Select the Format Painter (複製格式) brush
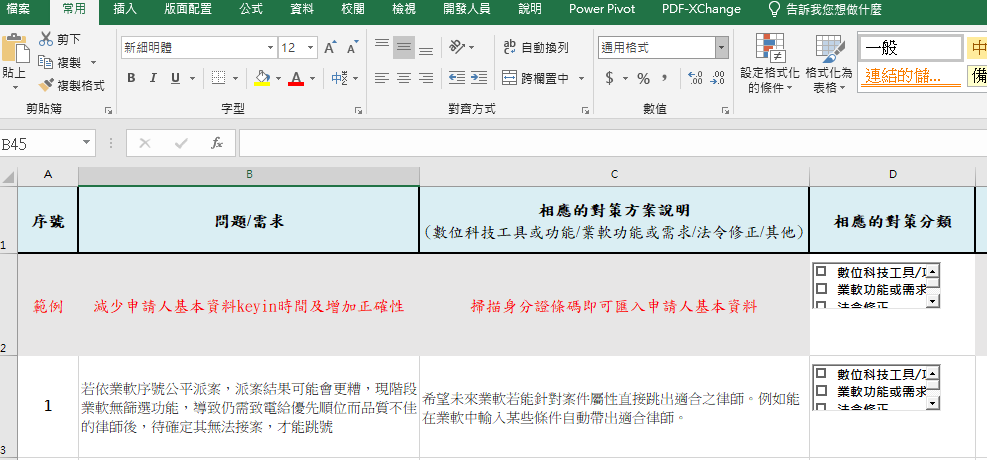Viewport: 987px width, 460px height. [46, 85]
